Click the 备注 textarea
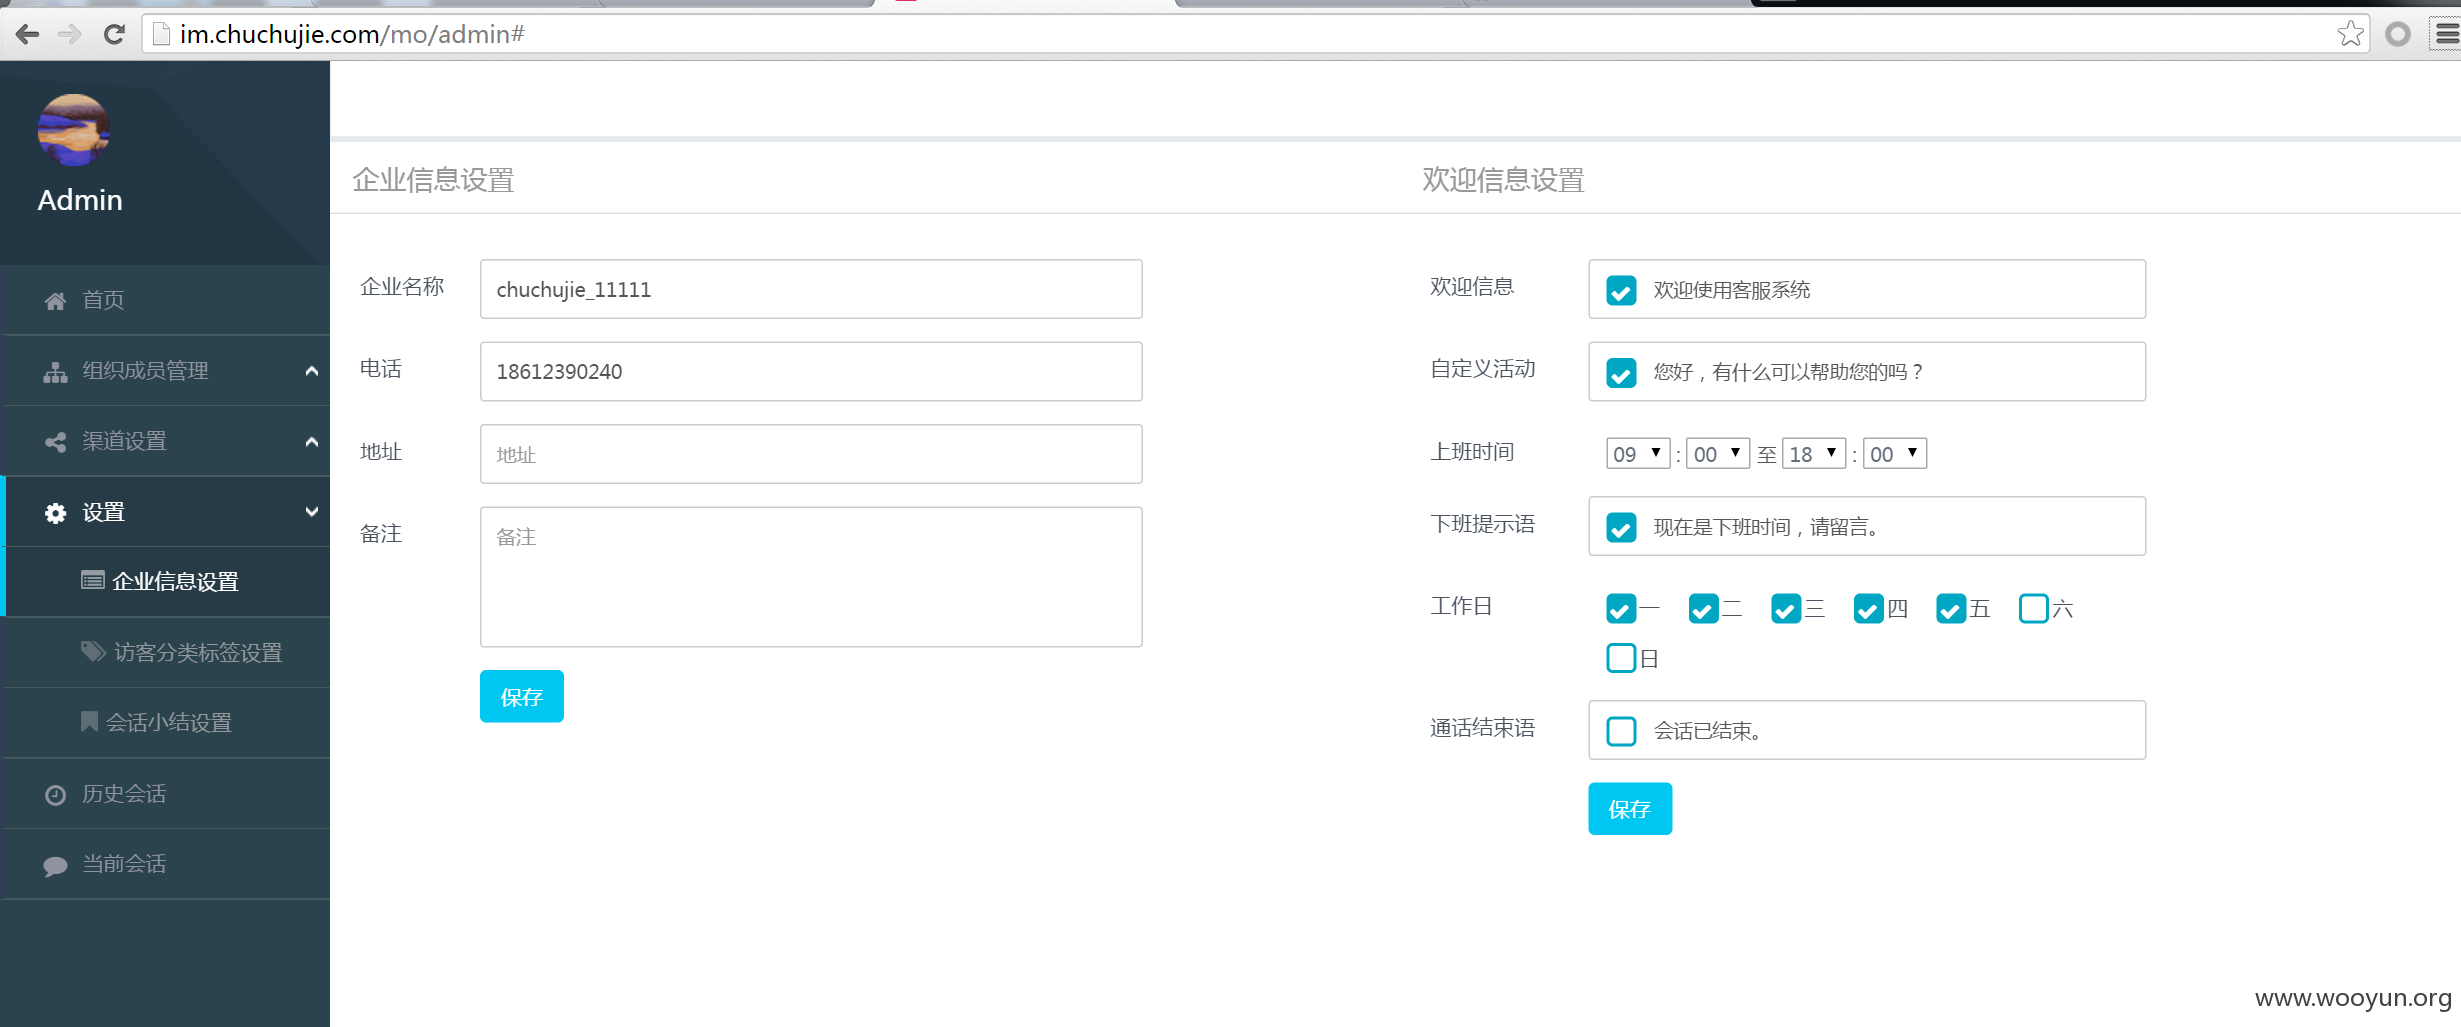This screenshot has height=1027, width=2461. [x=811, y=577]
